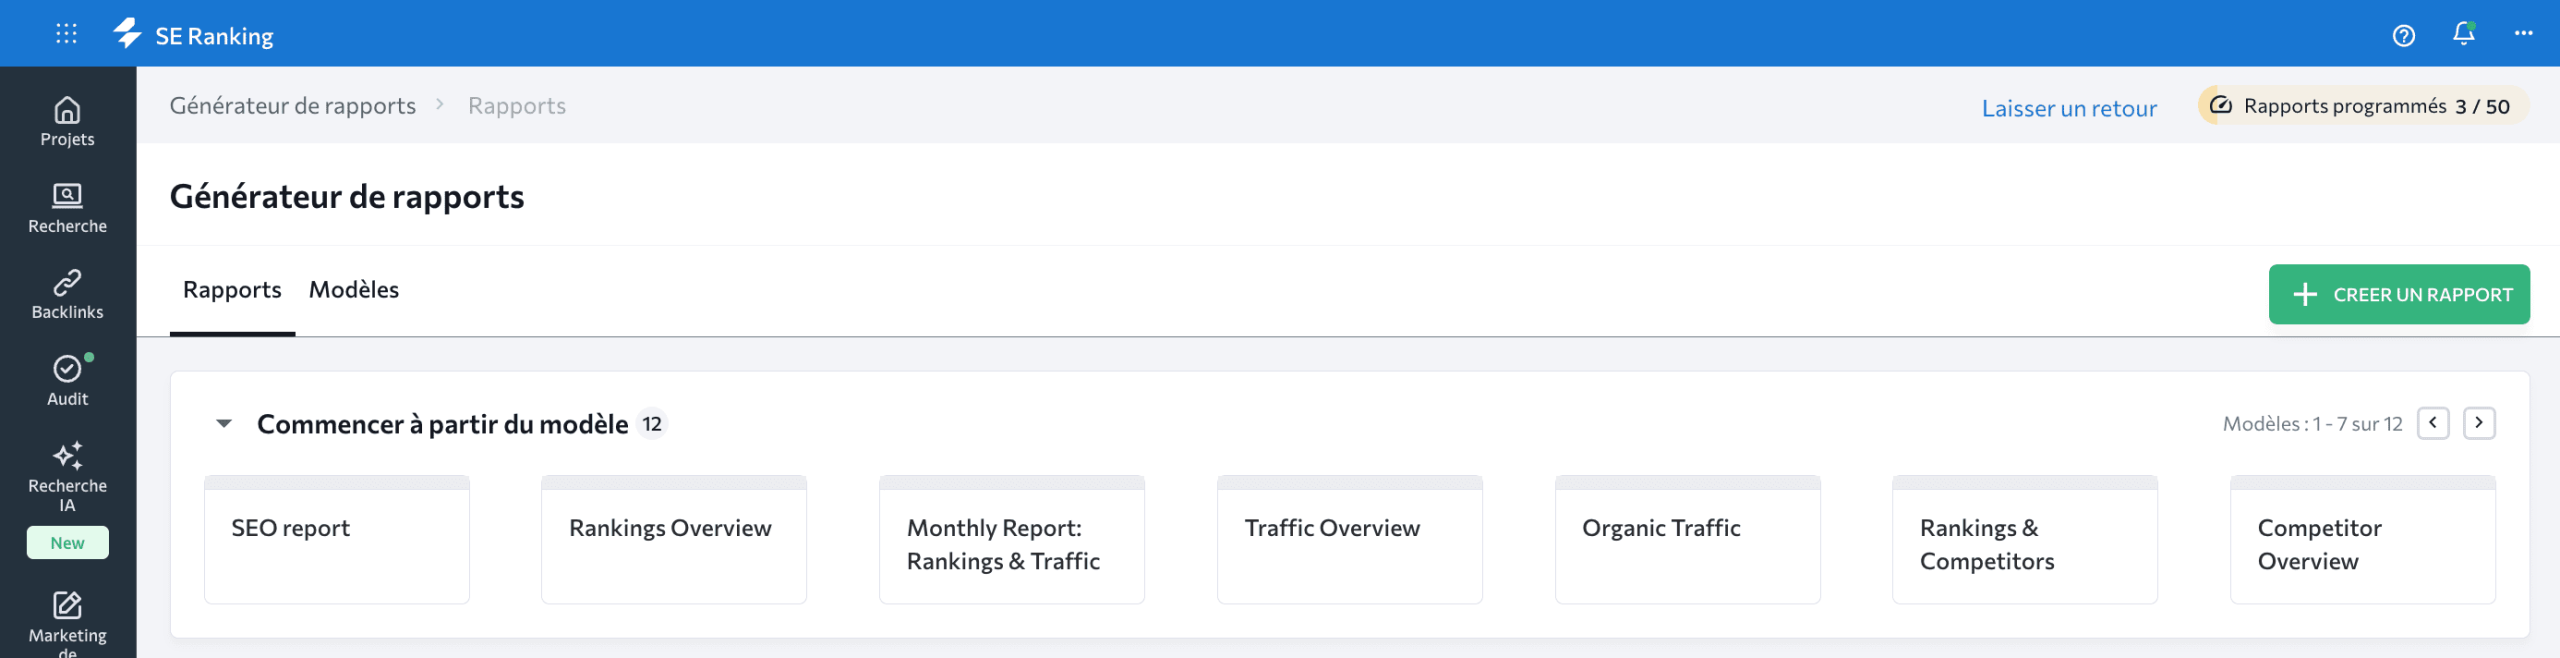Click the Générateur de rapports page heading

point(347,197)
